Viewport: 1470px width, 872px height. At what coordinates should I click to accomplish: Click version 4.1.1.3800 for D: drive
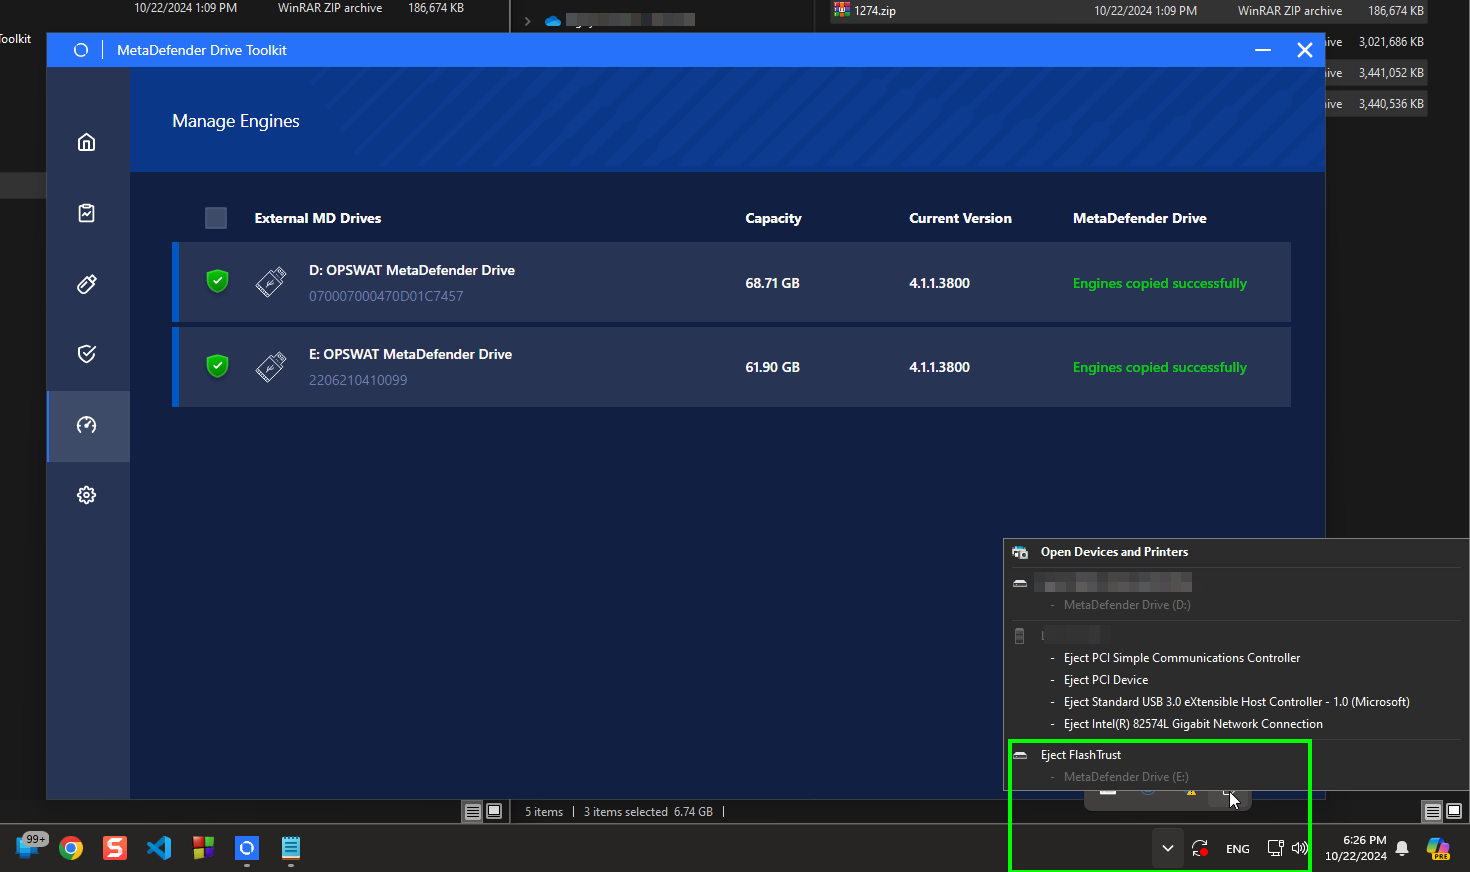click(x=939, y=283)
